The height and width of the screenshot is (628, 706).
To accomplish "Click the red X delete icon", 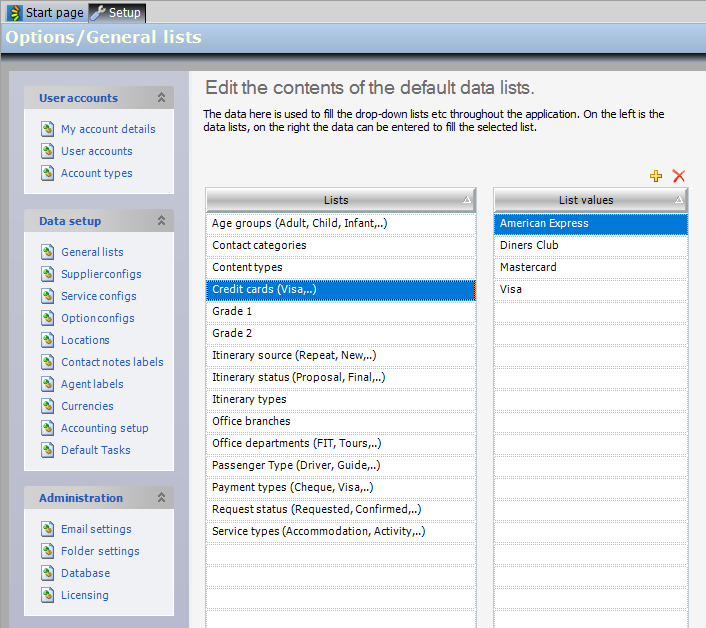I will point(679,176).
